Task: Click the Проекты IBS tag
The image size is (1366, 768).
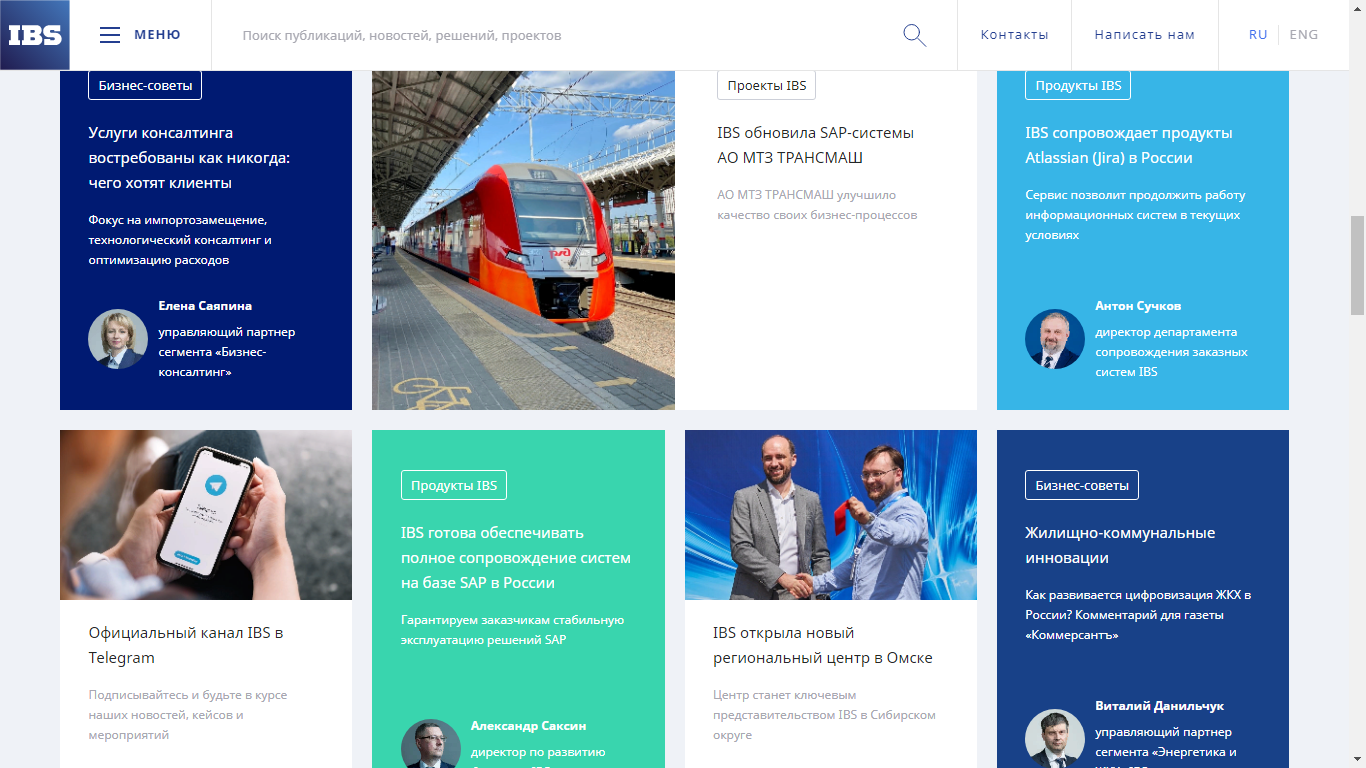Action: [x=766, y=86]
